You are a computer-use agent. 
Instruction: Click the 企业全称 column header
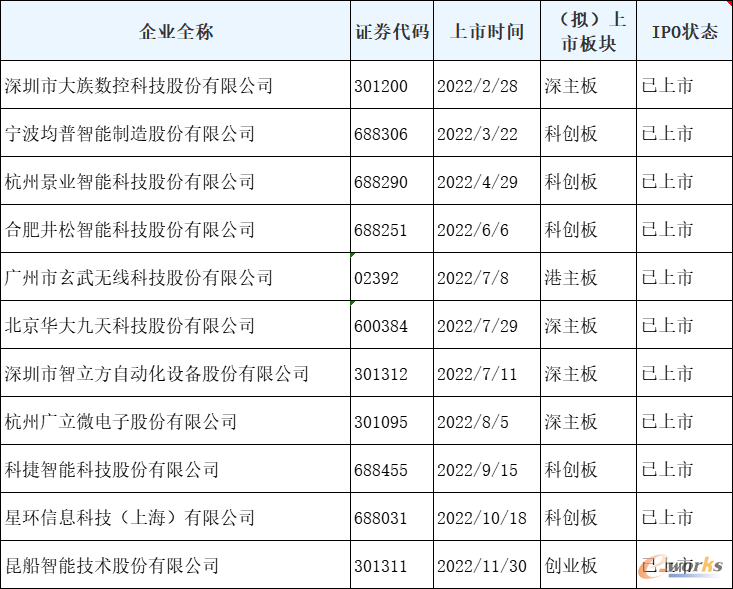pos(176,31)
